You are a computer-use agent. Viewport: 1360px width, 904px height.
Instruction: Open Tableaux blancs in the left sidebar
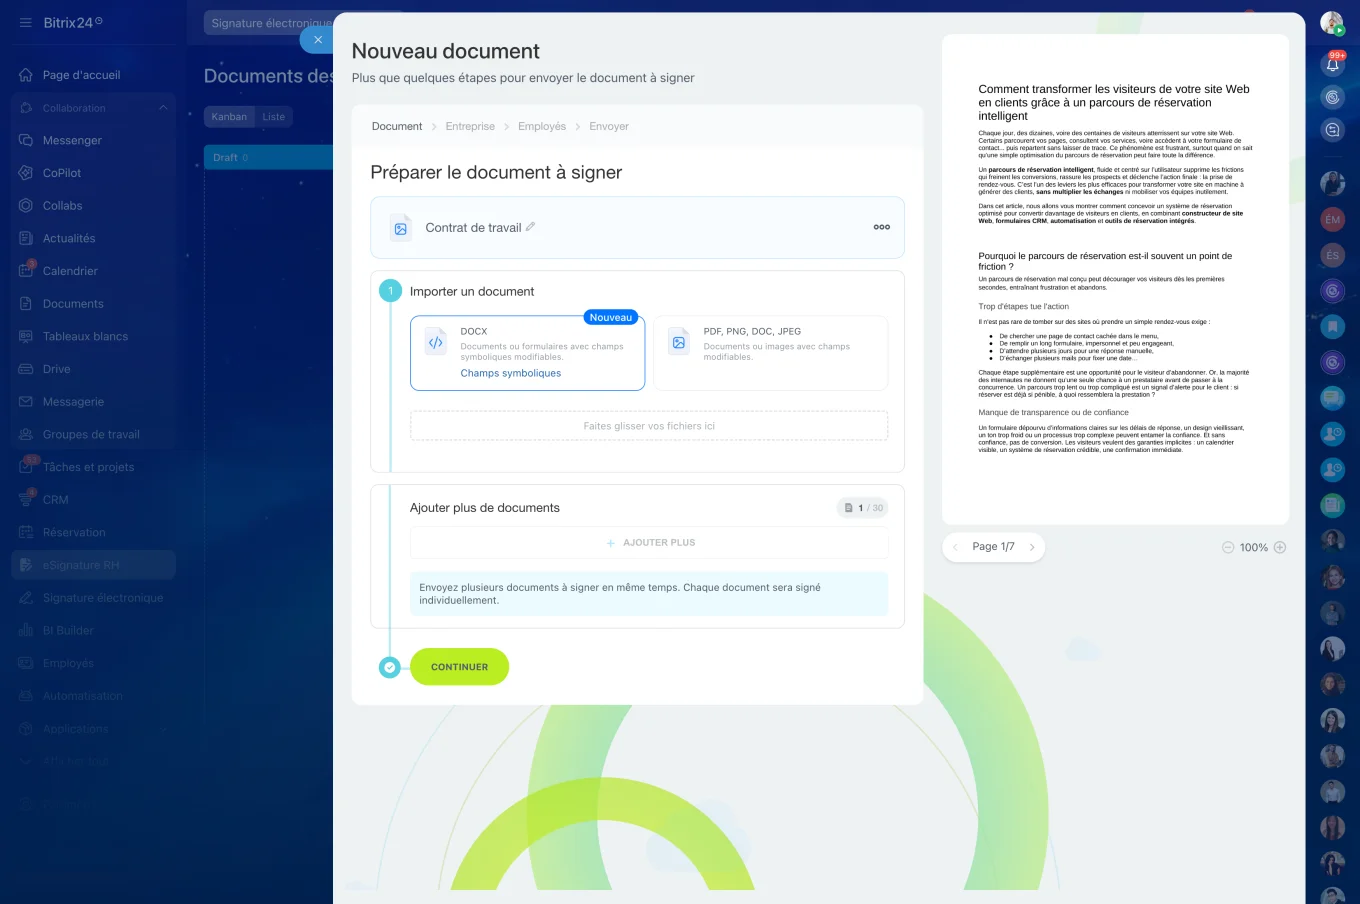[x=85, y=337]
